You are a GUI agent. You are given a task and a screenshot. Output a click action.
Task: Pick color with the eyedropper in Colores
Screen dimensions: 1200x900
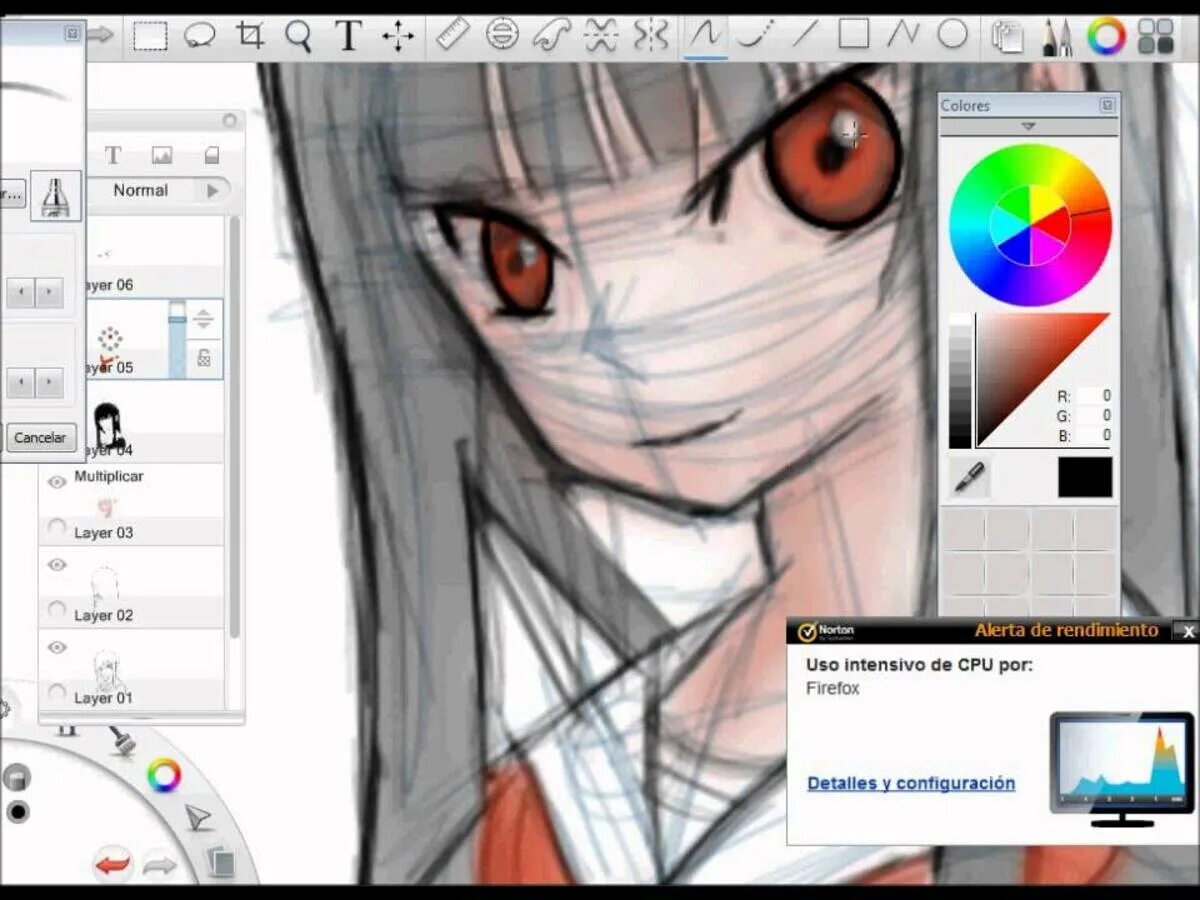pyautogui.click(x=970, y=477)
